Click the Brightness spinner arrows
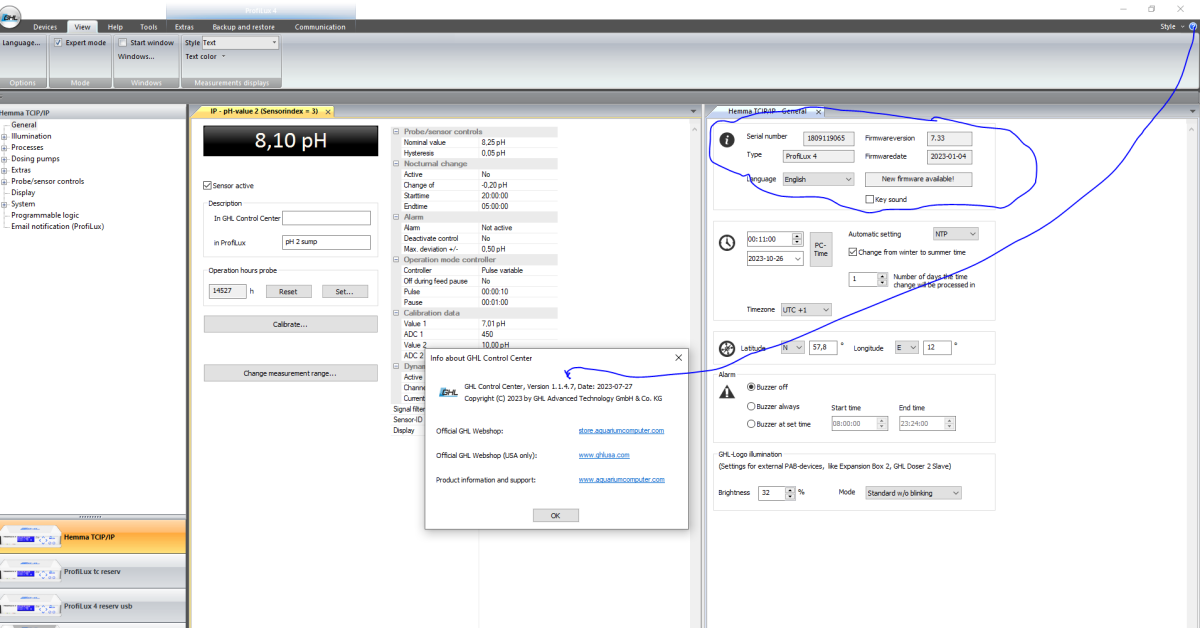Viewport: 1200px width, 628px height. (x=790, y=493)
